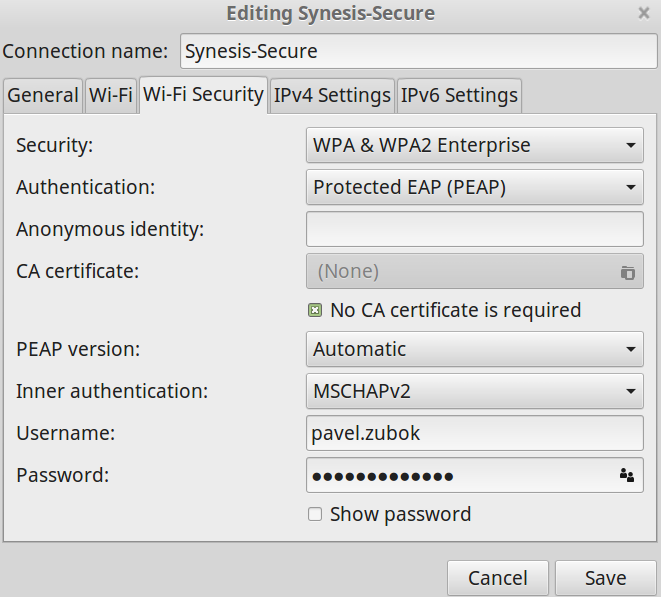Select the Wi-Fi Security tab

204,94
